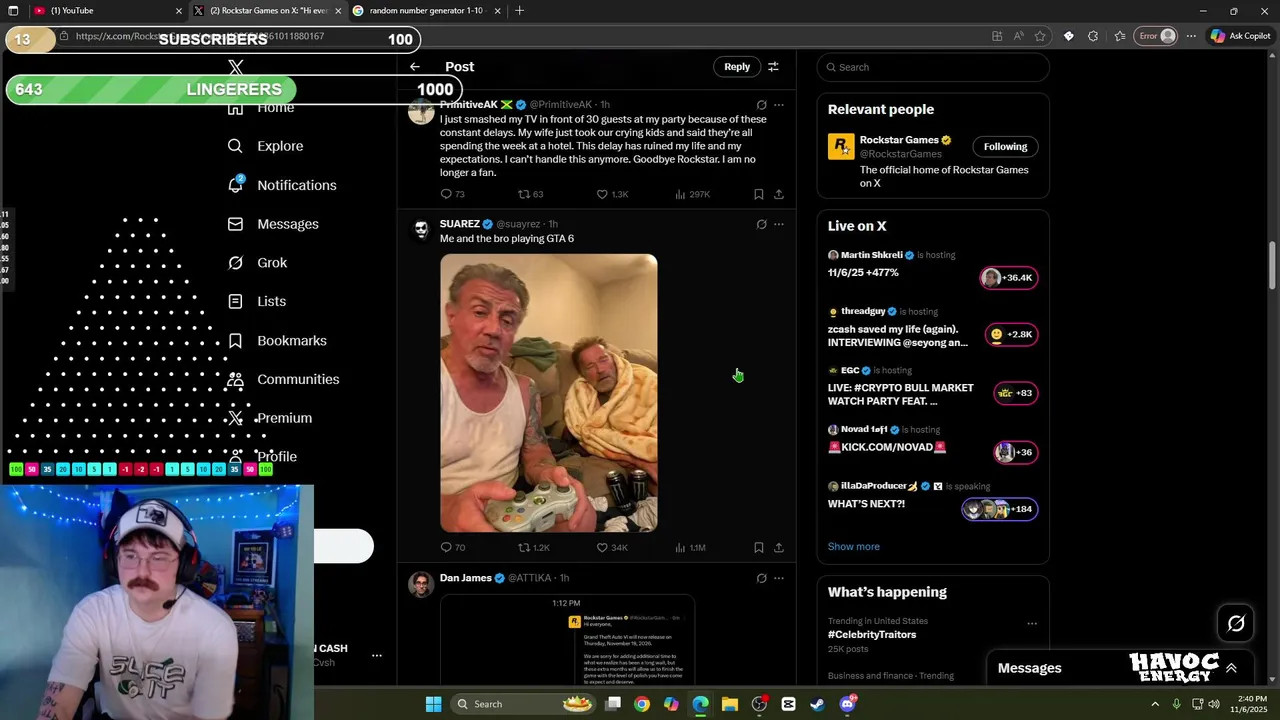
Task: Open reply sorting filter icon next to Reply
Action: (x=773, y=67)
